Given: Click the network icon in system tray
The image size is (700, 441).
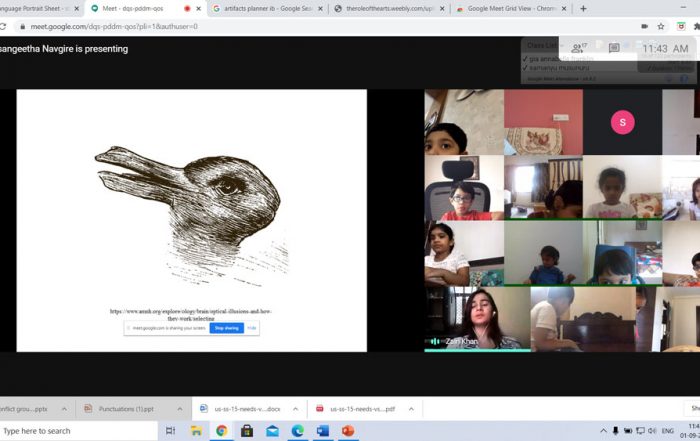Looking at the screenshot, I should [x=640, y=431].
